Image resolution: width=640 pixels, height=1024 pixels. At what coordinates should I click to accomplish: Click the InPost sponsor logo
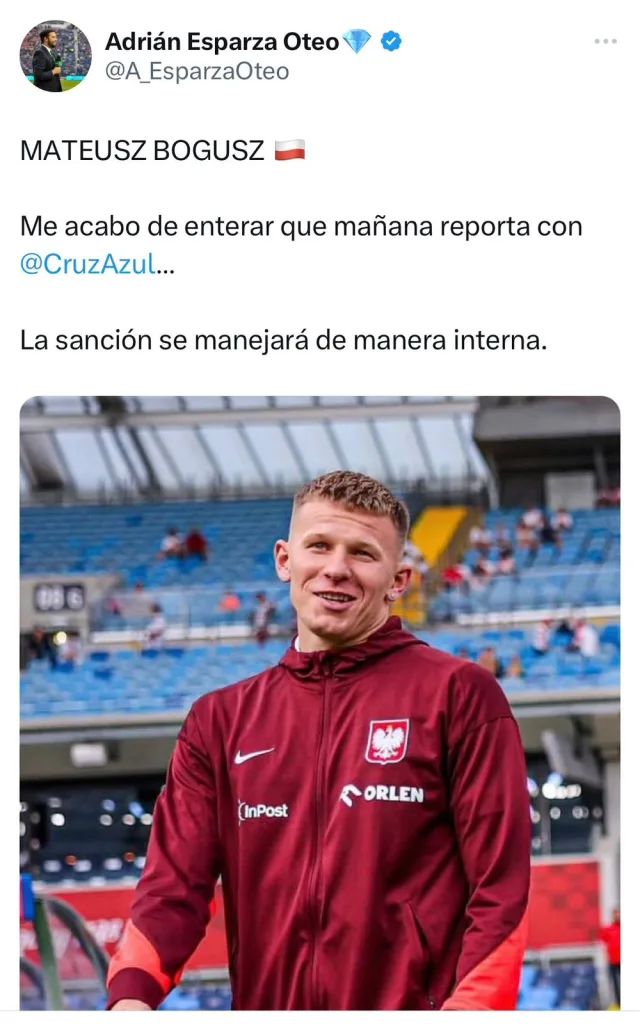tap(263, 812)
